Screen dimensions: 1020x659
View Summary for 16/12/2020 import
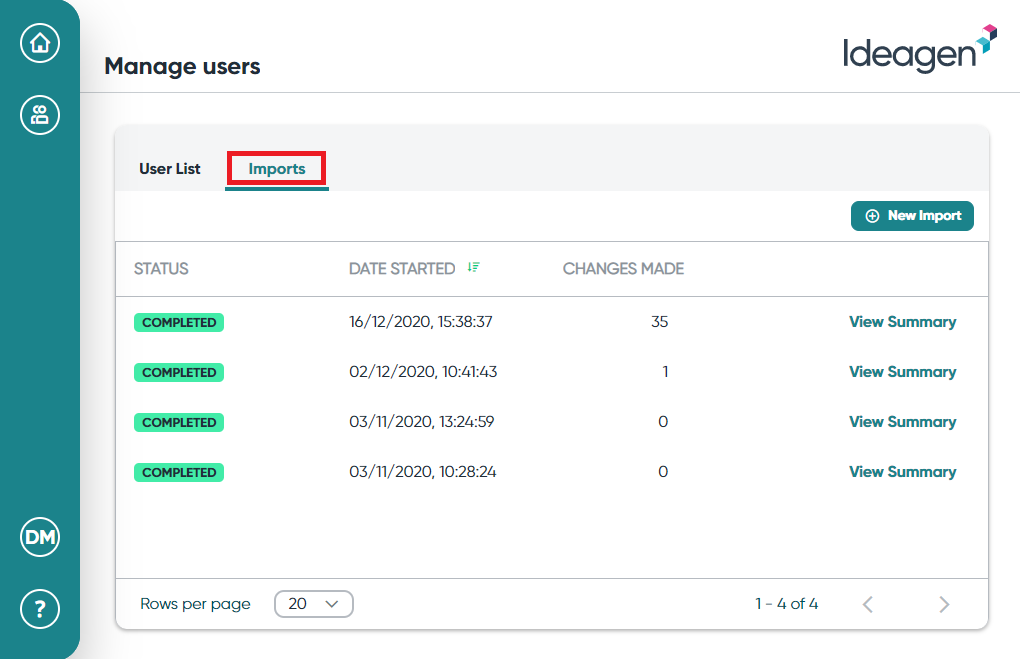tap(902, 322)
